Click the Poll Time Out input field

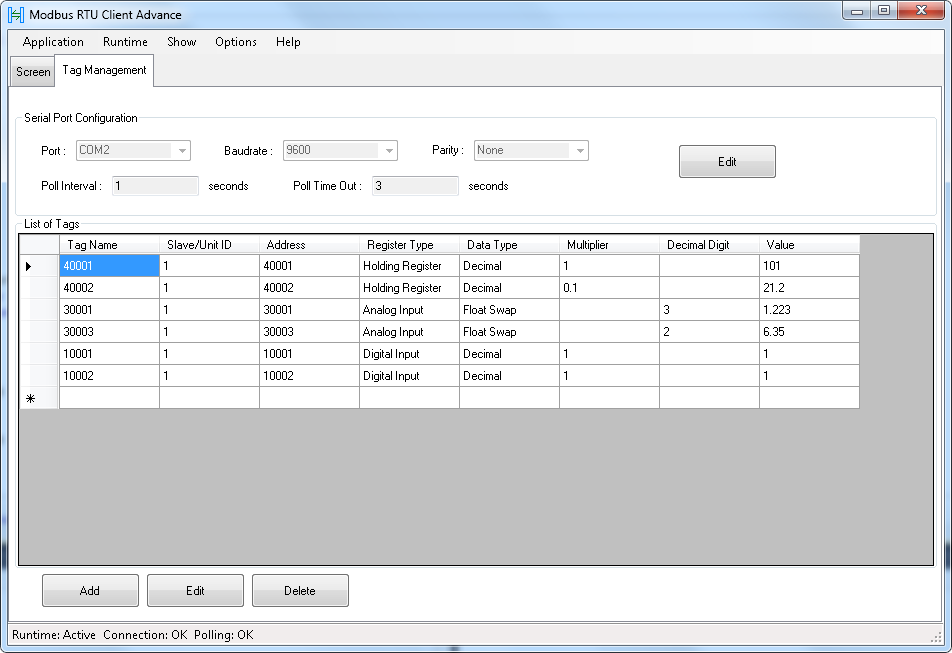[x=415, y=186]
